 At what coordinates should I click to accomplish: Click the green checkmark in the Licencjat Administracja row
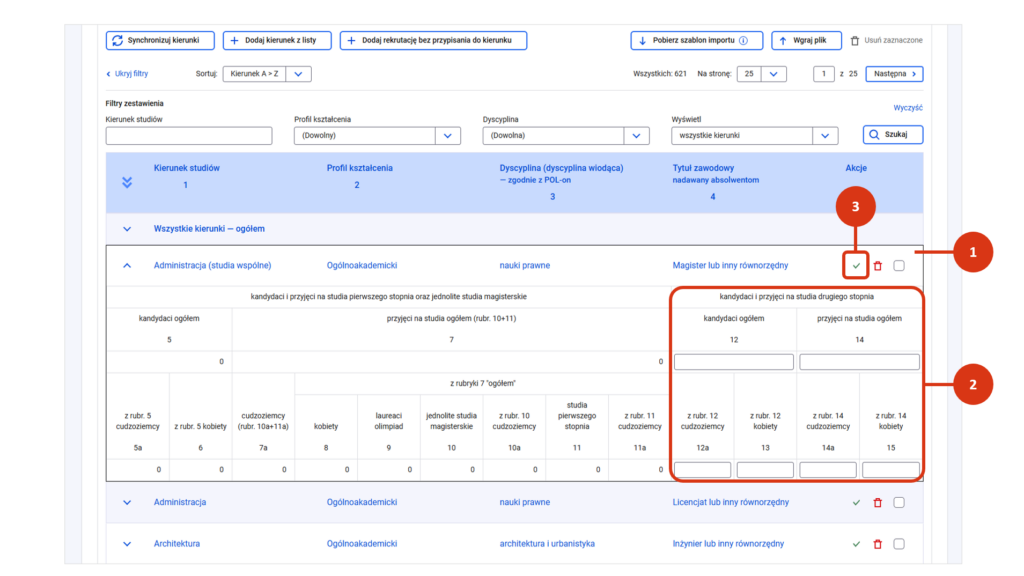tap(856, 503)
